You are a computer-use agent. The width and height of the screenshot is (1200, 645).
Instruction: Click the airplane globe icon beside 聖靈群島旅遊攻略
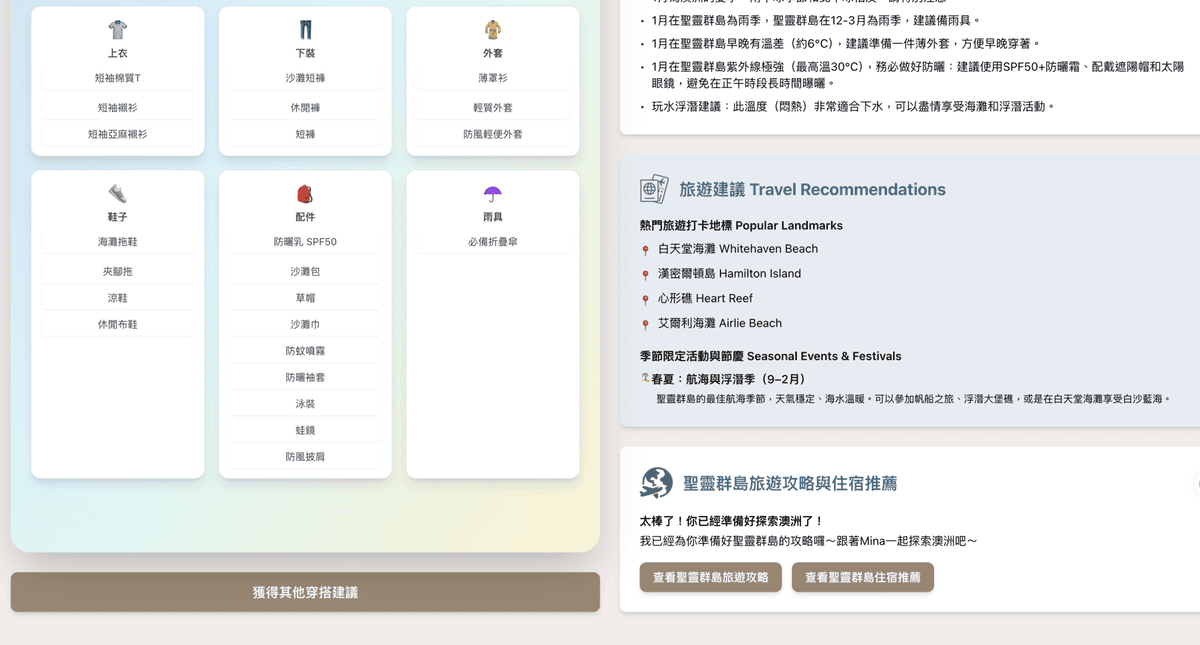656,483
